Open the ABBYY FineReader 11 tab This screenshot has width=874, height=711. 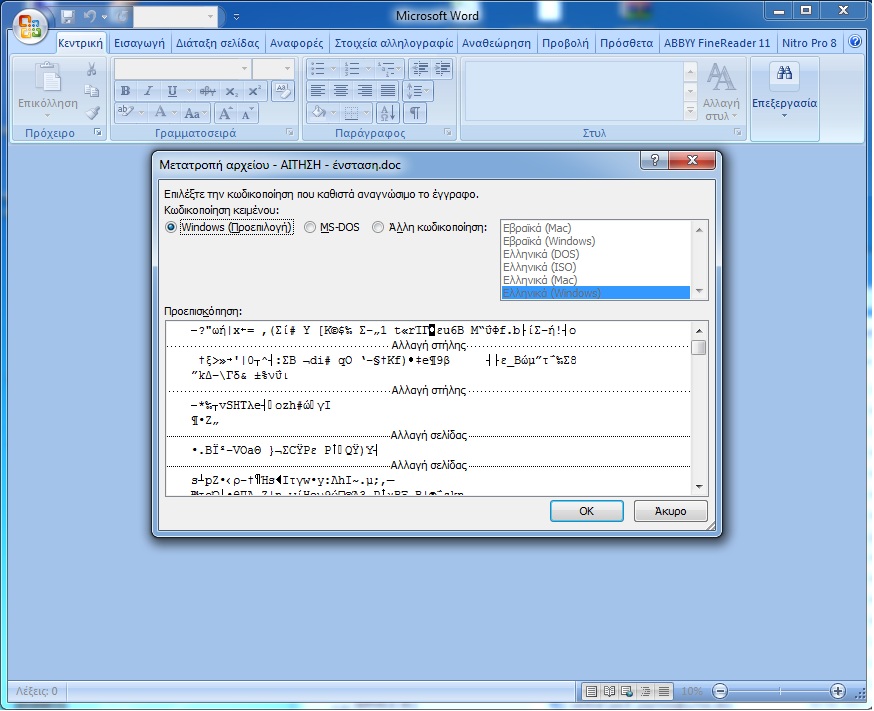point(717,43)
